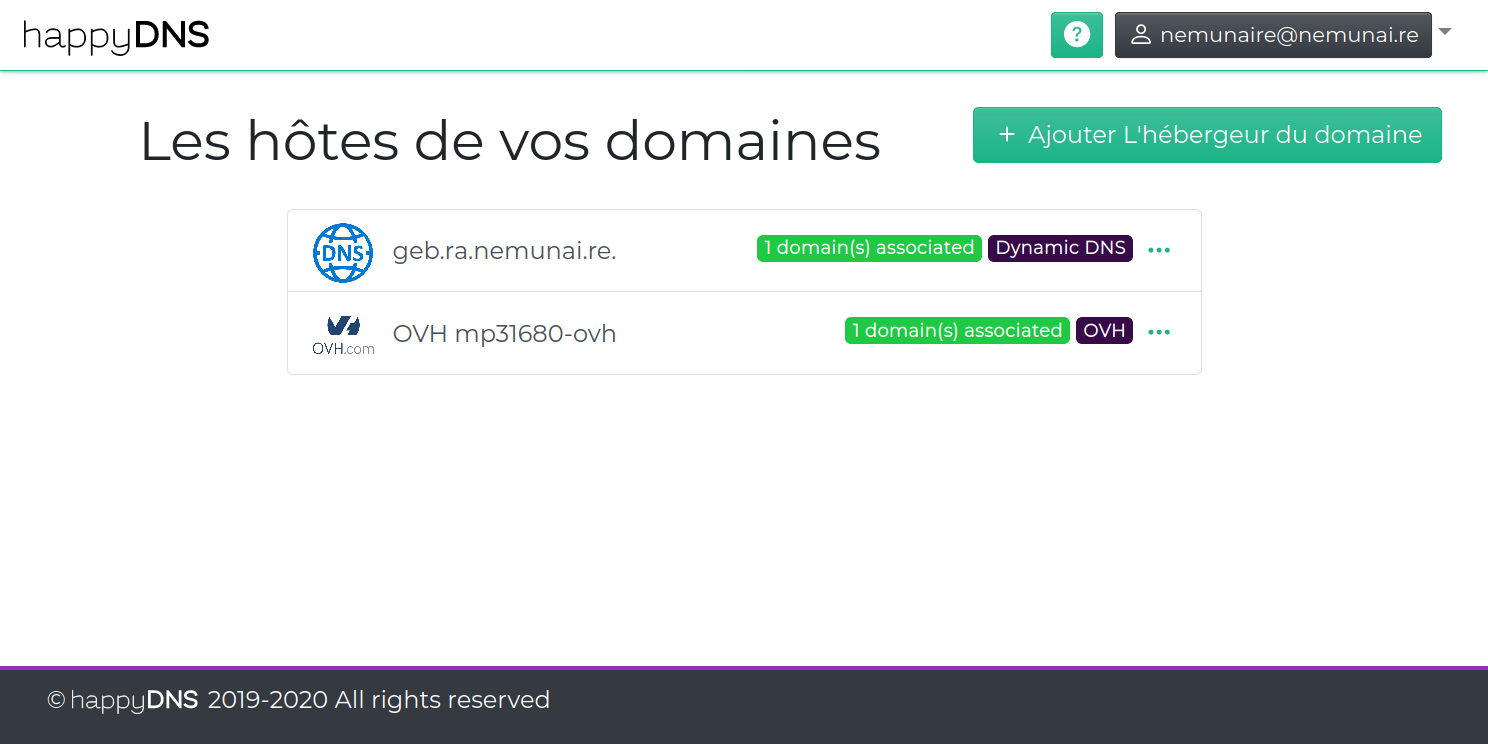This screenshot has width=1488, height=744.
Task: Open three-dot menu for geb.ra.nemunai.re.
Action: point(1158,250)
